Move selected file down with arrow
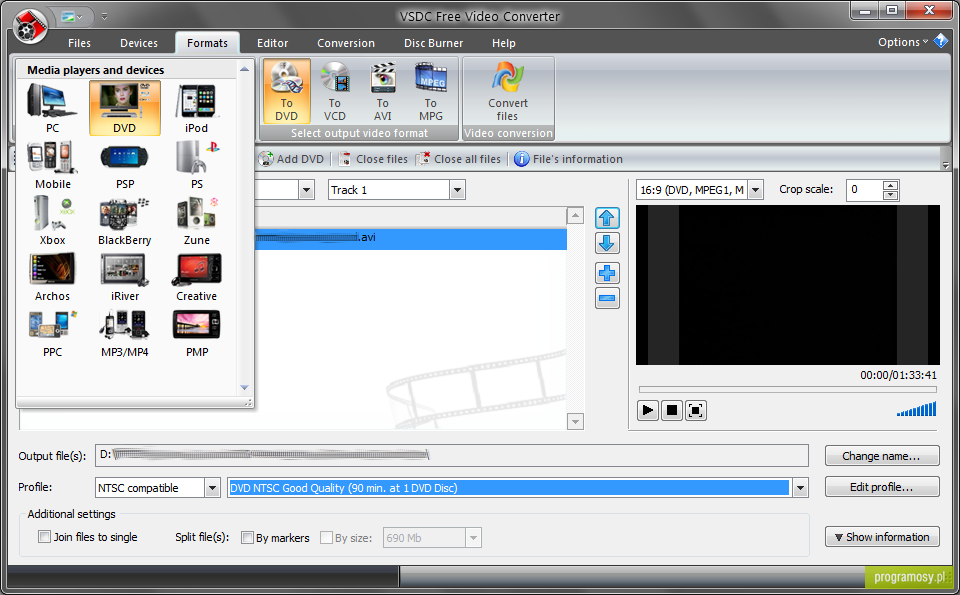This screenshot has height=595, width=960. [x=607, y=244]
